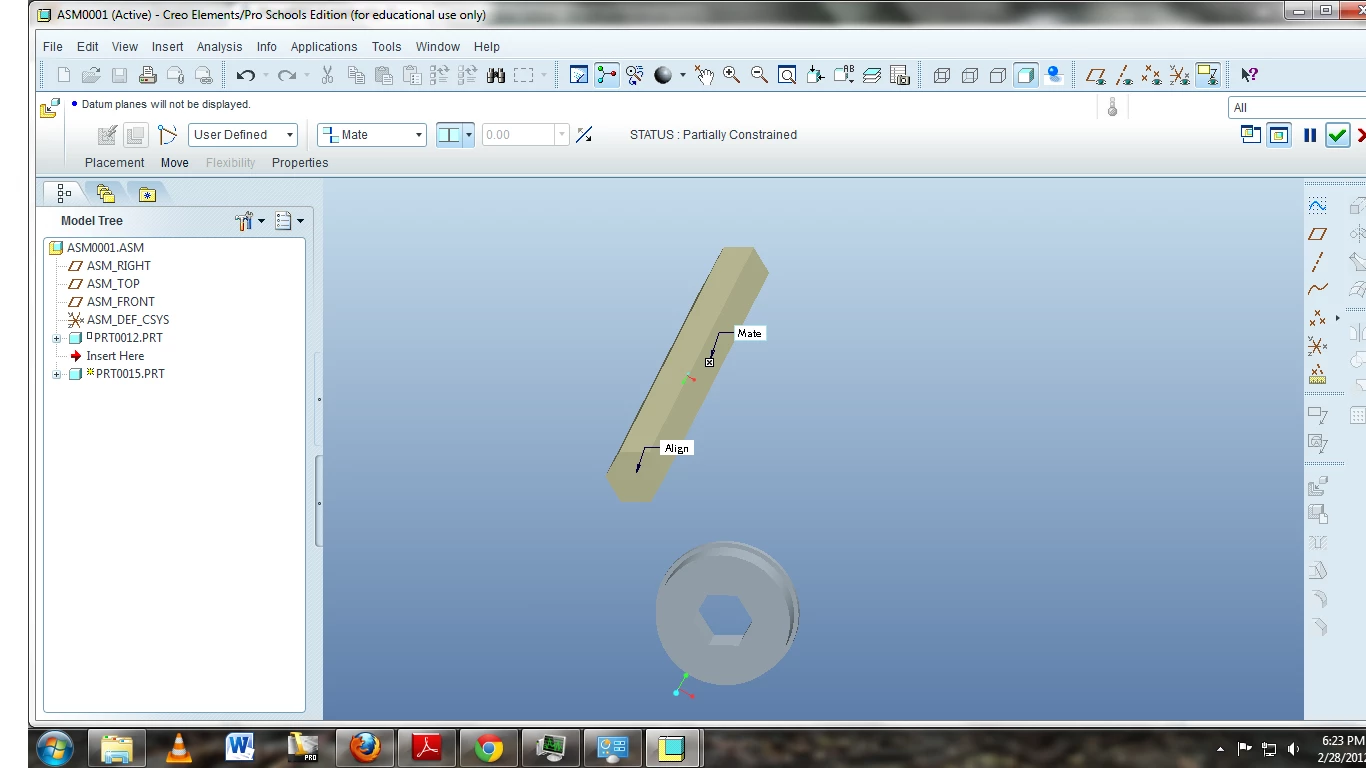Screen dimensions: 1366x768
Task: Click the pause icon in dashboard
Action: 1310,135
